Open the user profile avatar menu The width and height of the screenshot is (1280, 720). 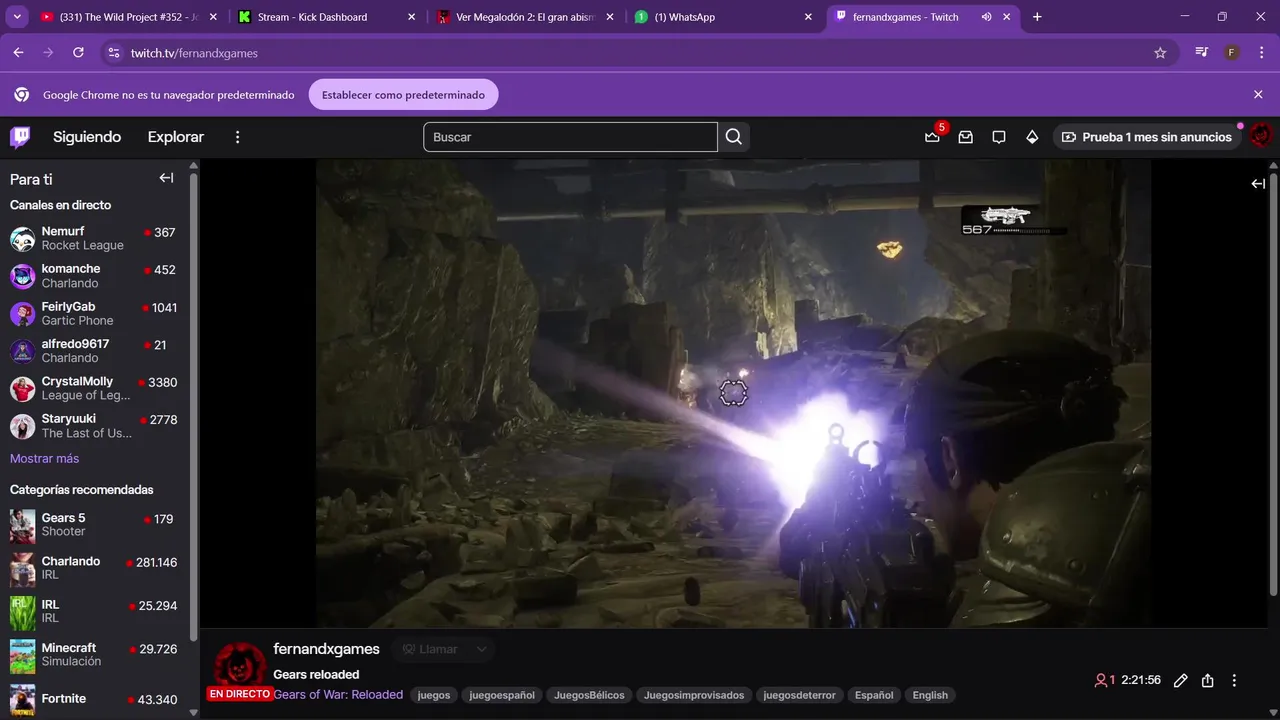click(x=1261, y=136)
